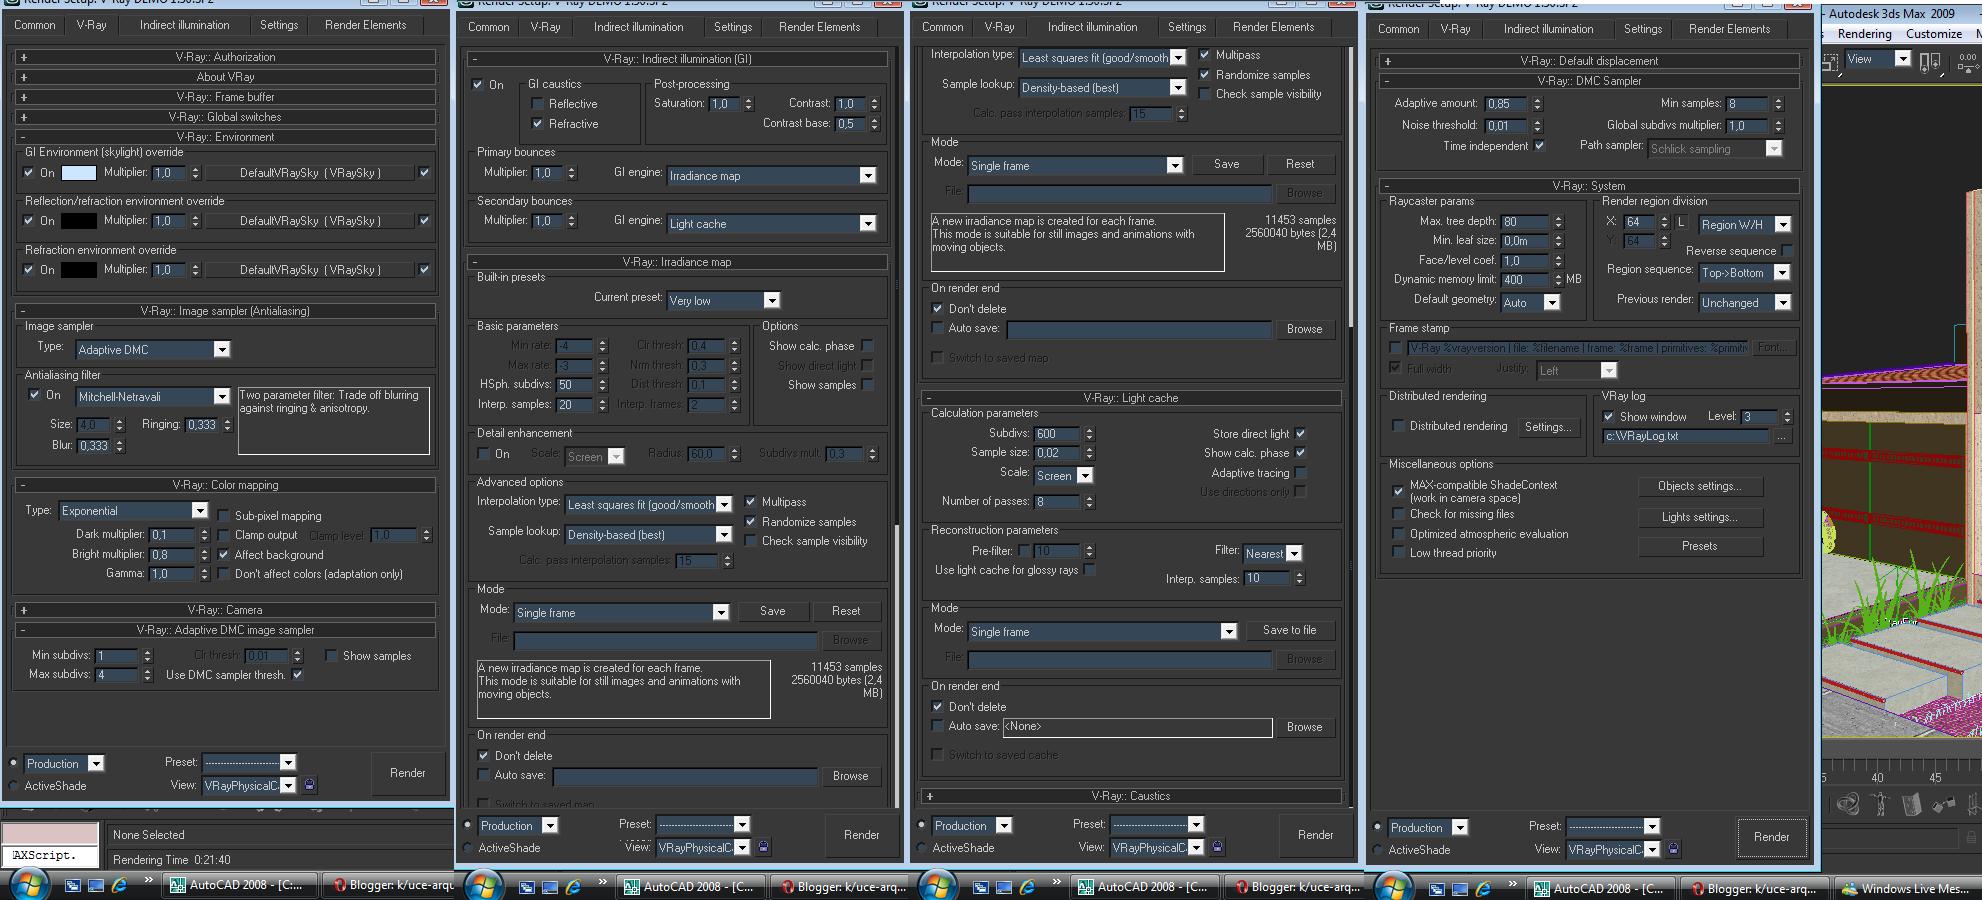Open the Light cache Filter Nearest dropdown
Image resolution: width=1982 pixels, height=900 pixels.
(1272, 553)
